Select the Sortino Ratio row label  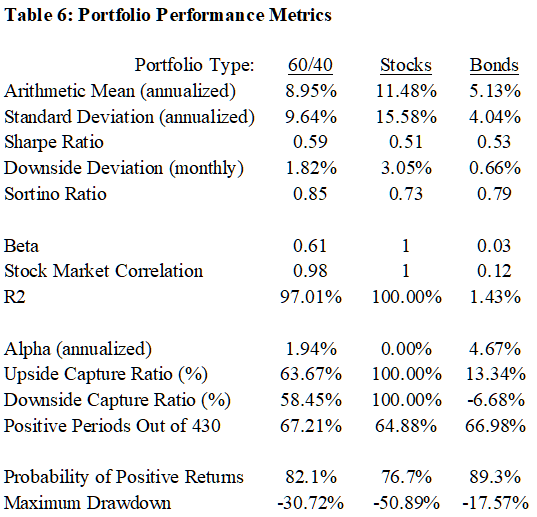55,194
